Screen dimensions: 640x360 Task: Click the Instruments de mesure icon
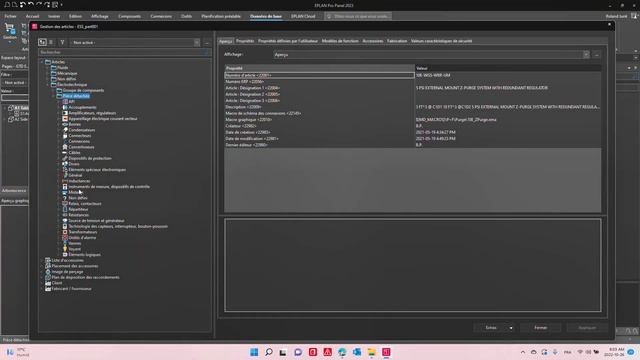[x=65, y=187]
